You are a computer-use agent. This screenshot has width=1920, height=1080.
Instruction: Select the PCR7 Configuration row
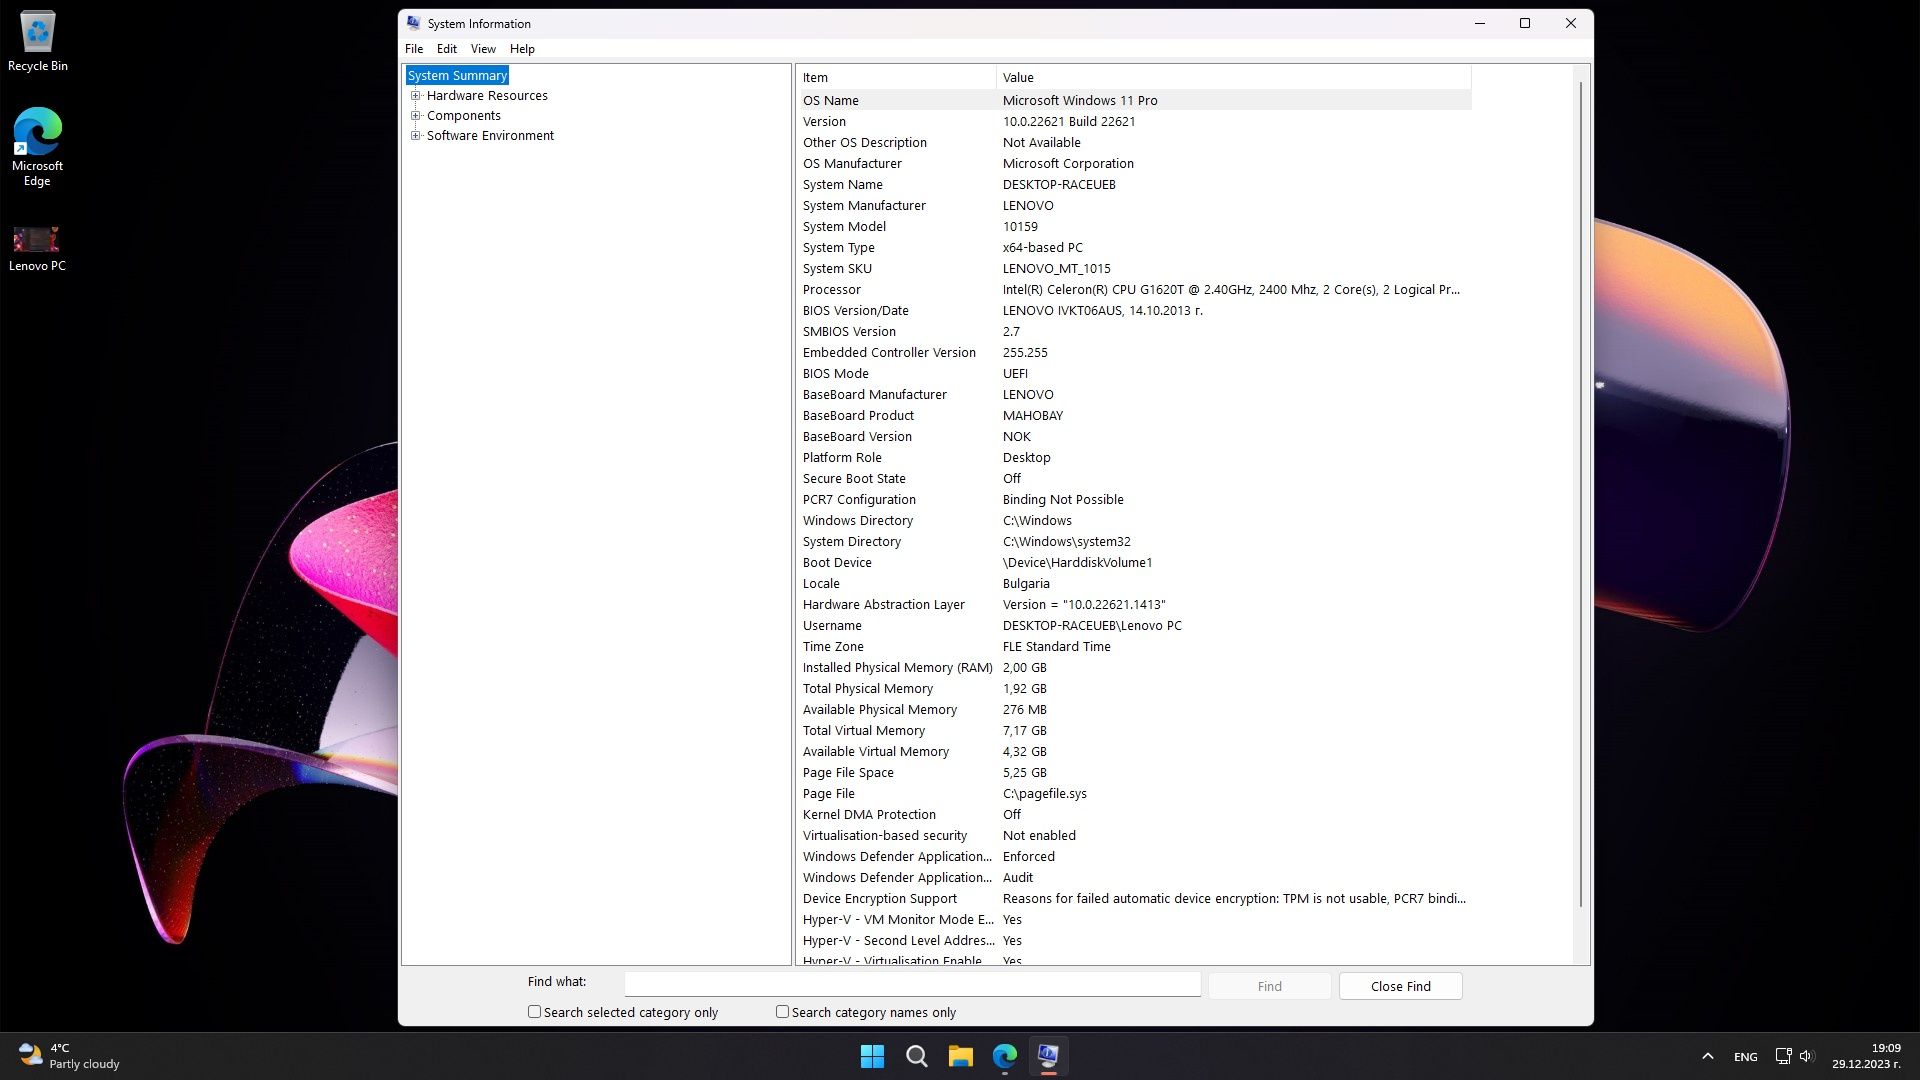click(x=1134, y=500)
